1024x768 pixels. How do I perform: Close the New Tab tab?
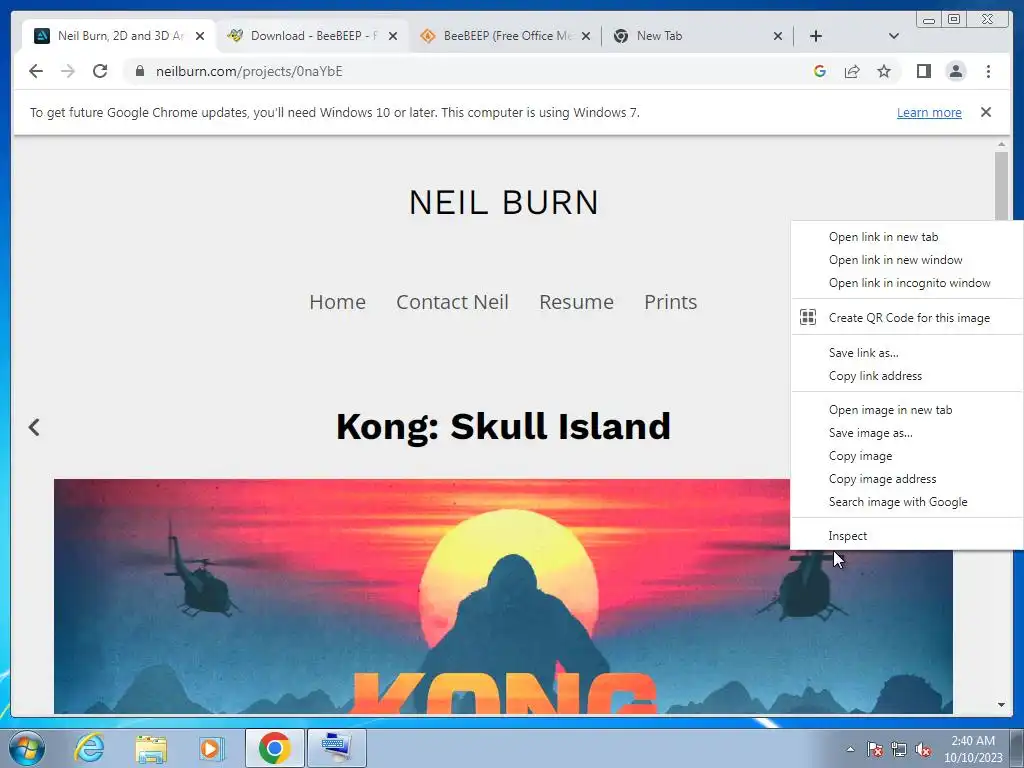[778, 36]
